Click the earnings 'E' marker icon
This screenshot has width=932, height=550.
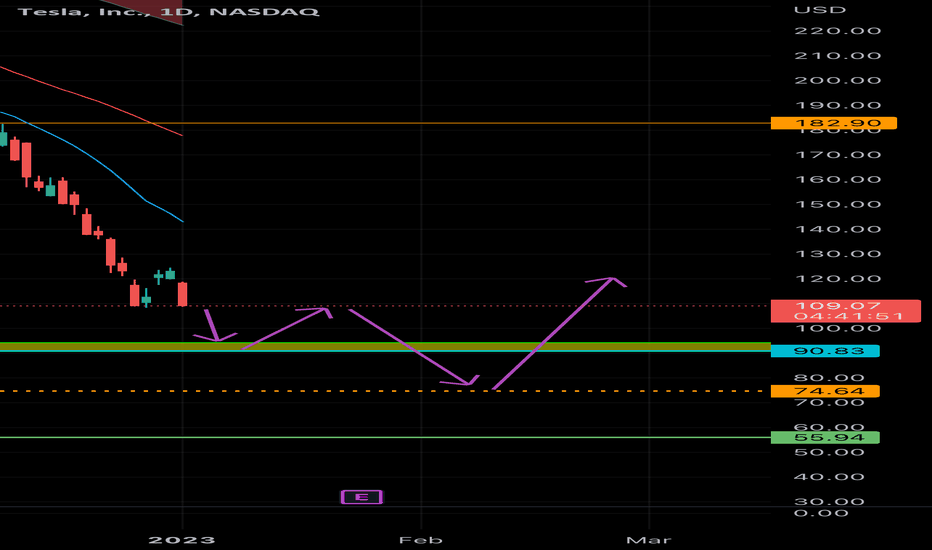[x=361, y=497]
